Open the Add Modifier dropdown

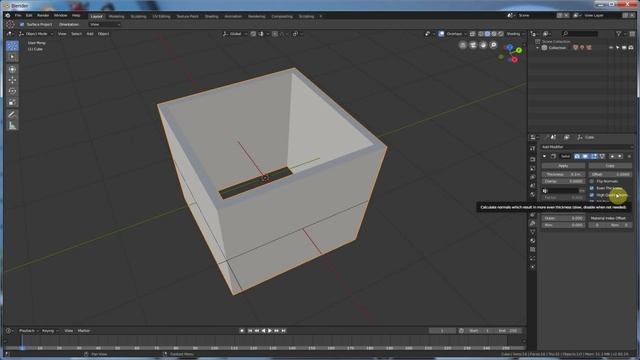587,147
